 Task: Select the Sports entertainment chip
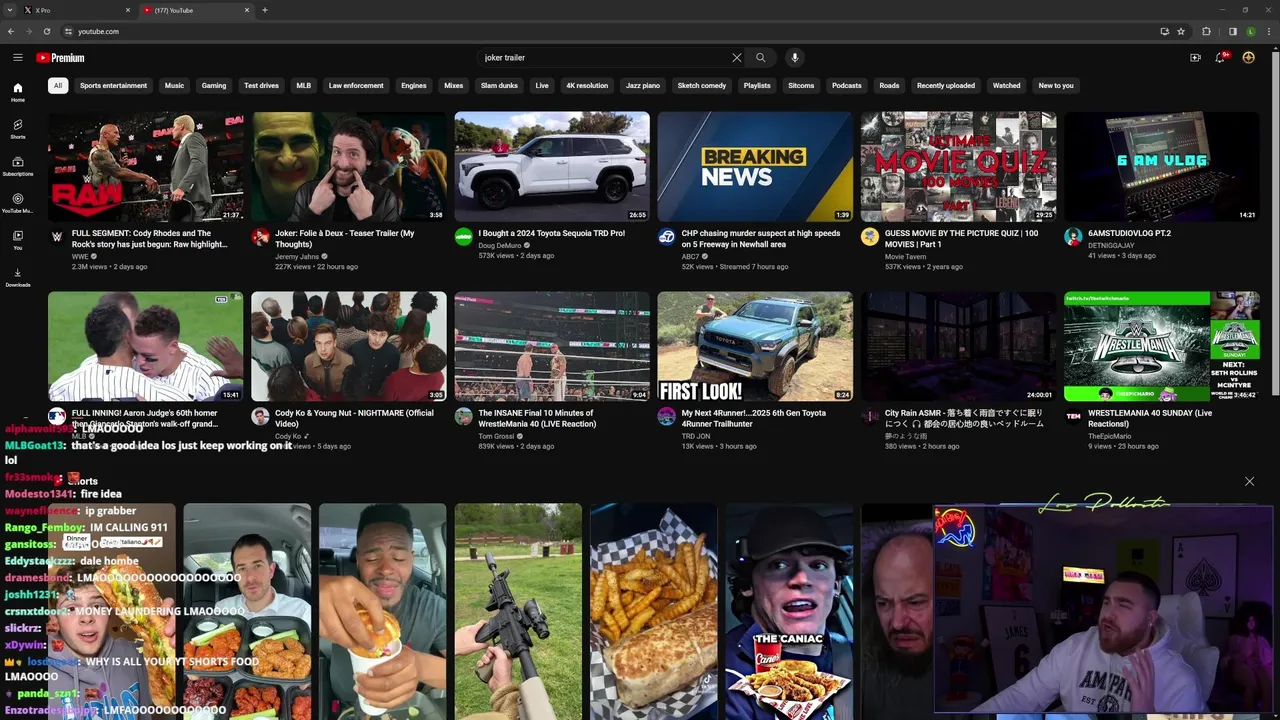coord(113,86)
